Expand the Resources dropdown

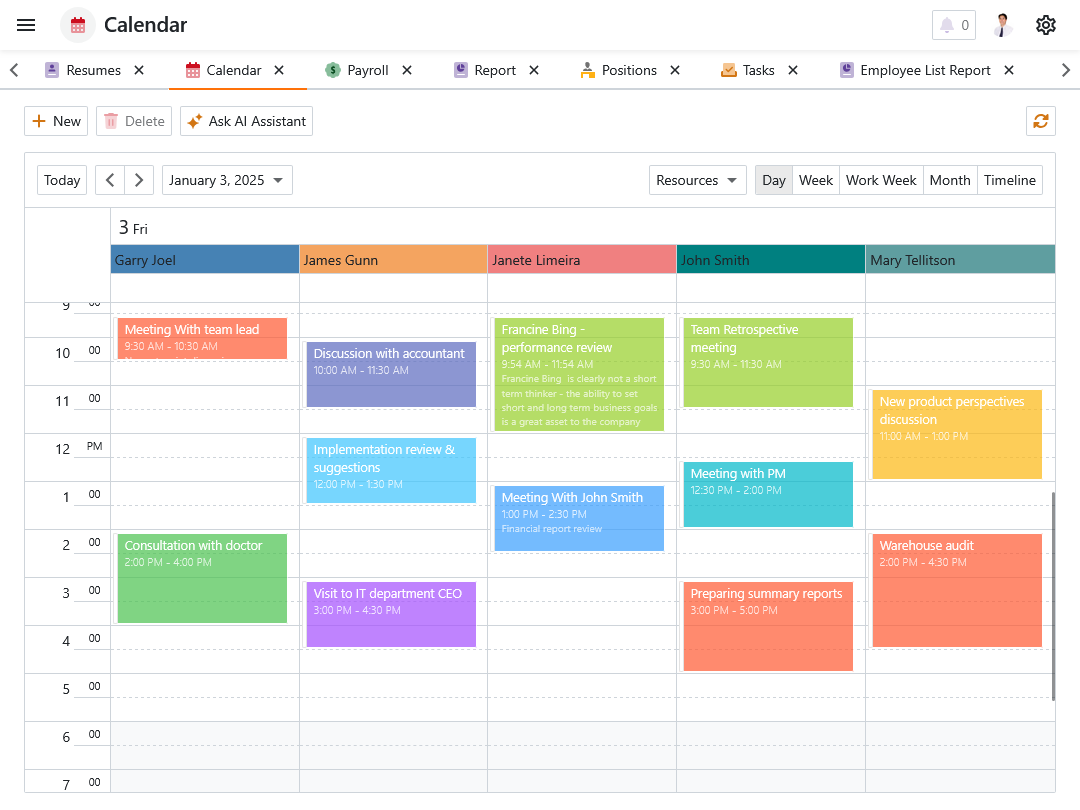tap(697, 180)
